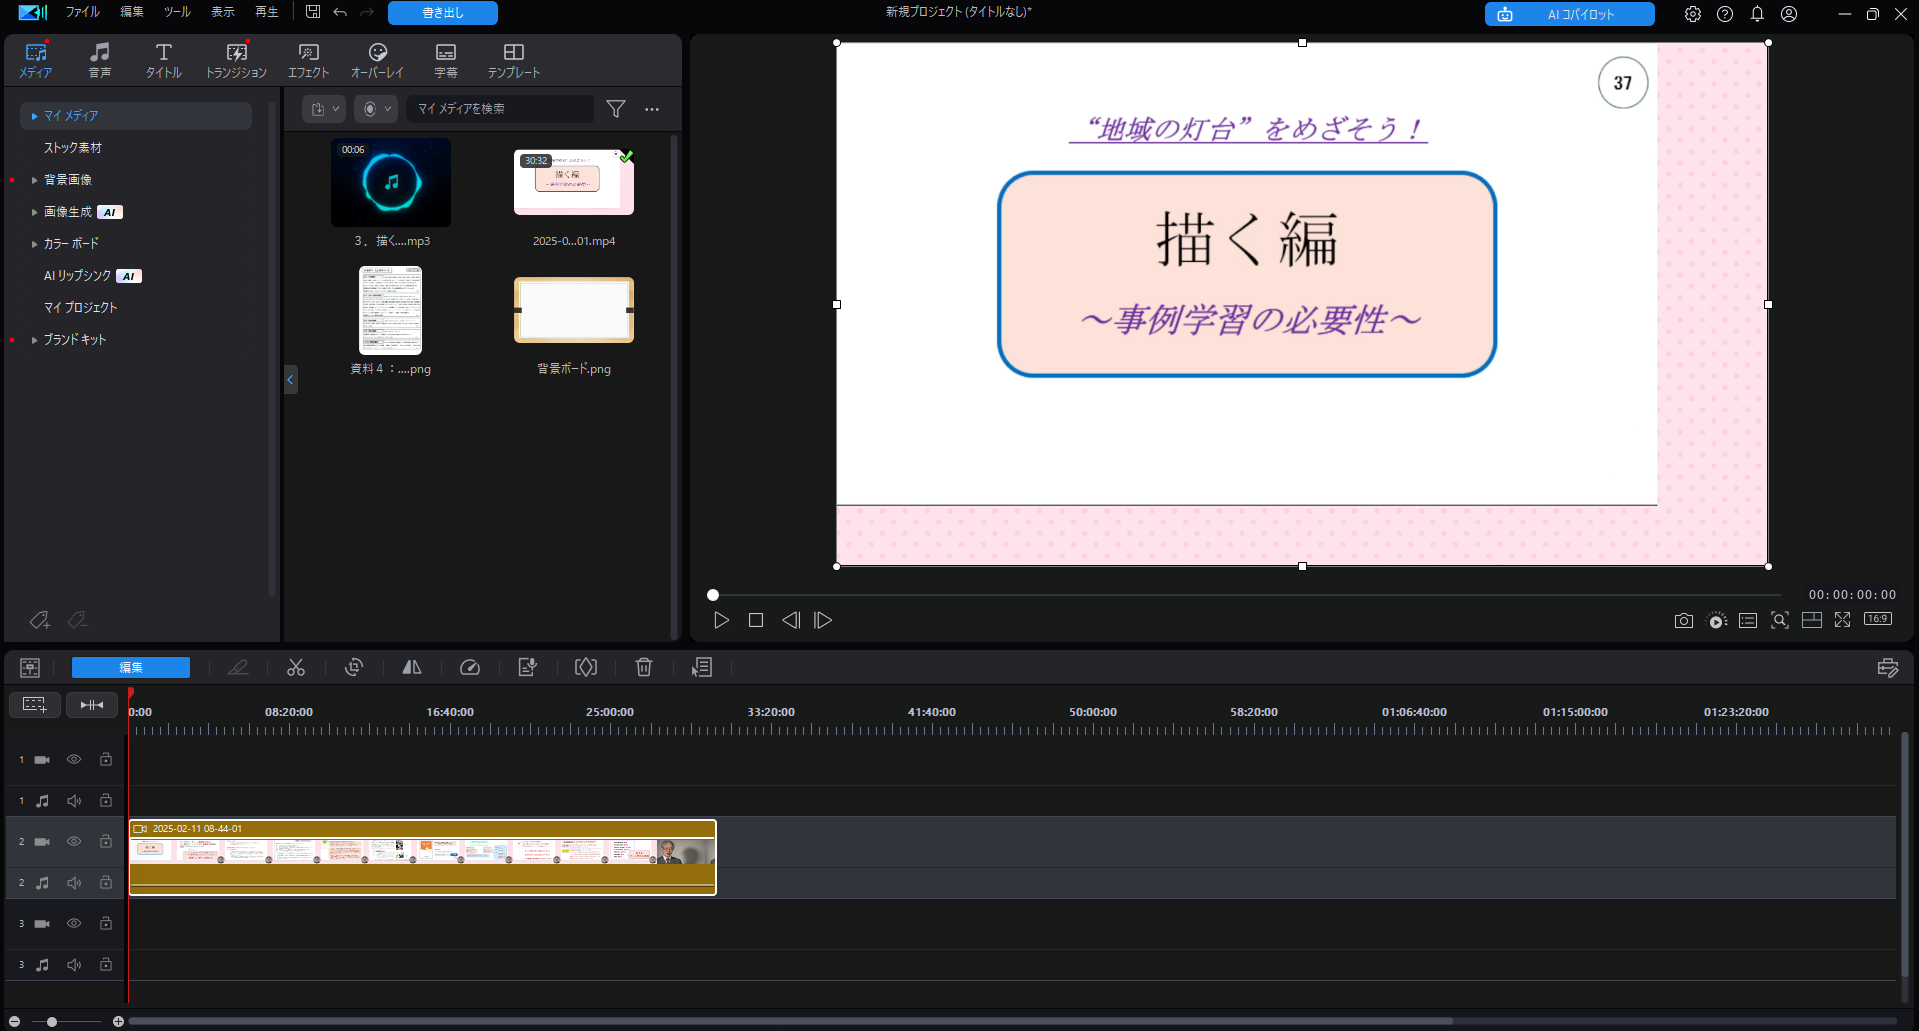Screen dimensions: 1919x1031
Task: Toggle visibility of video track 2
Action: (x=74, y=842)
